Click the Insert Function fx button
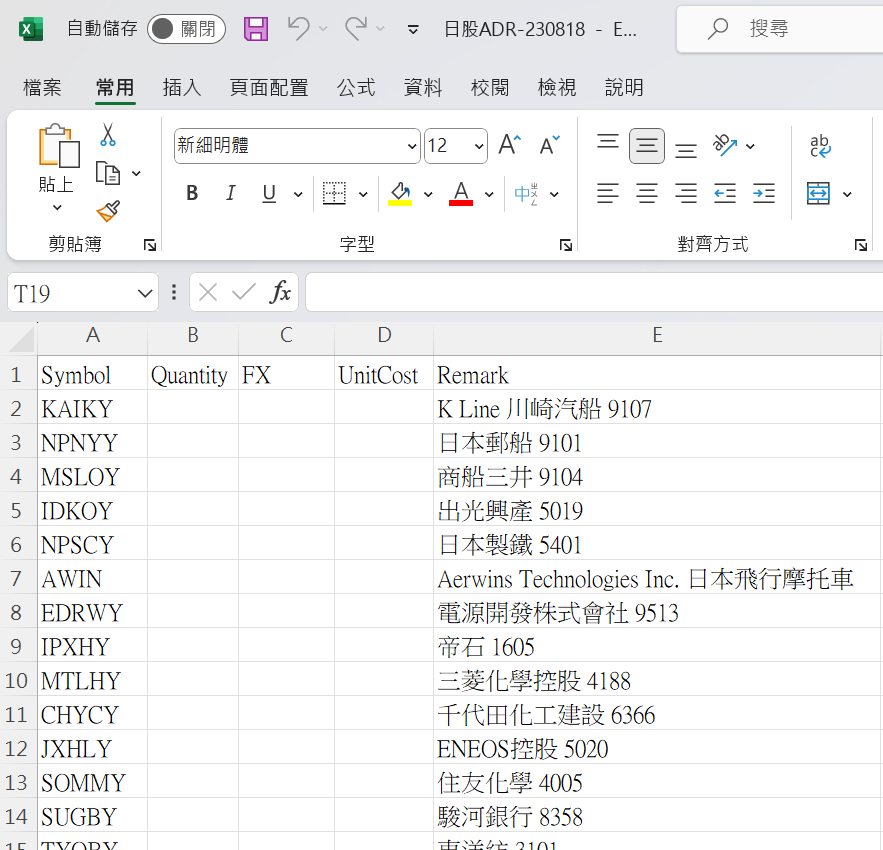Screen dimensions: 883x850 (280, 292)
